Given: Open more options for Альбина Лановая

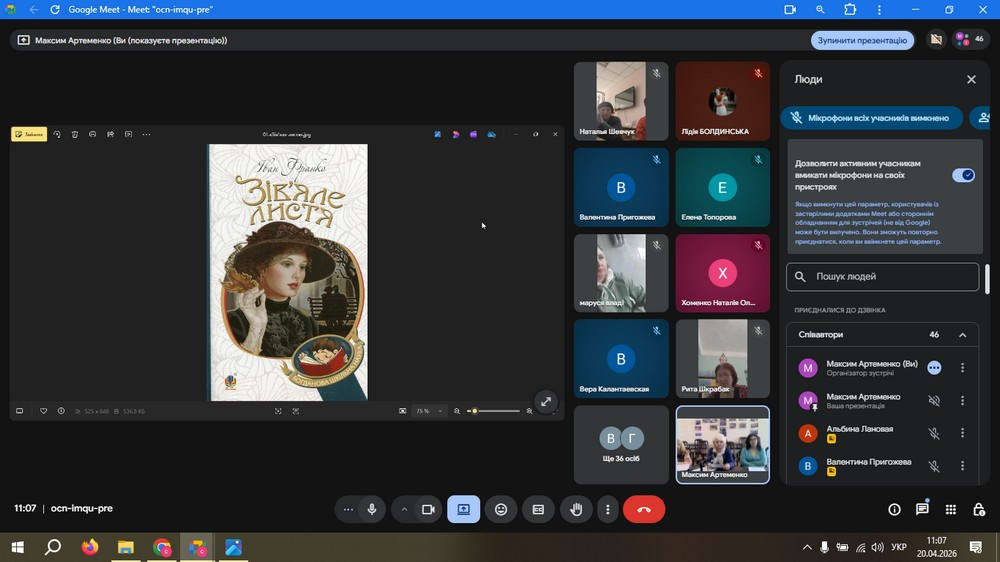Looking at the screenshot, I should click(x=962, y=433).
